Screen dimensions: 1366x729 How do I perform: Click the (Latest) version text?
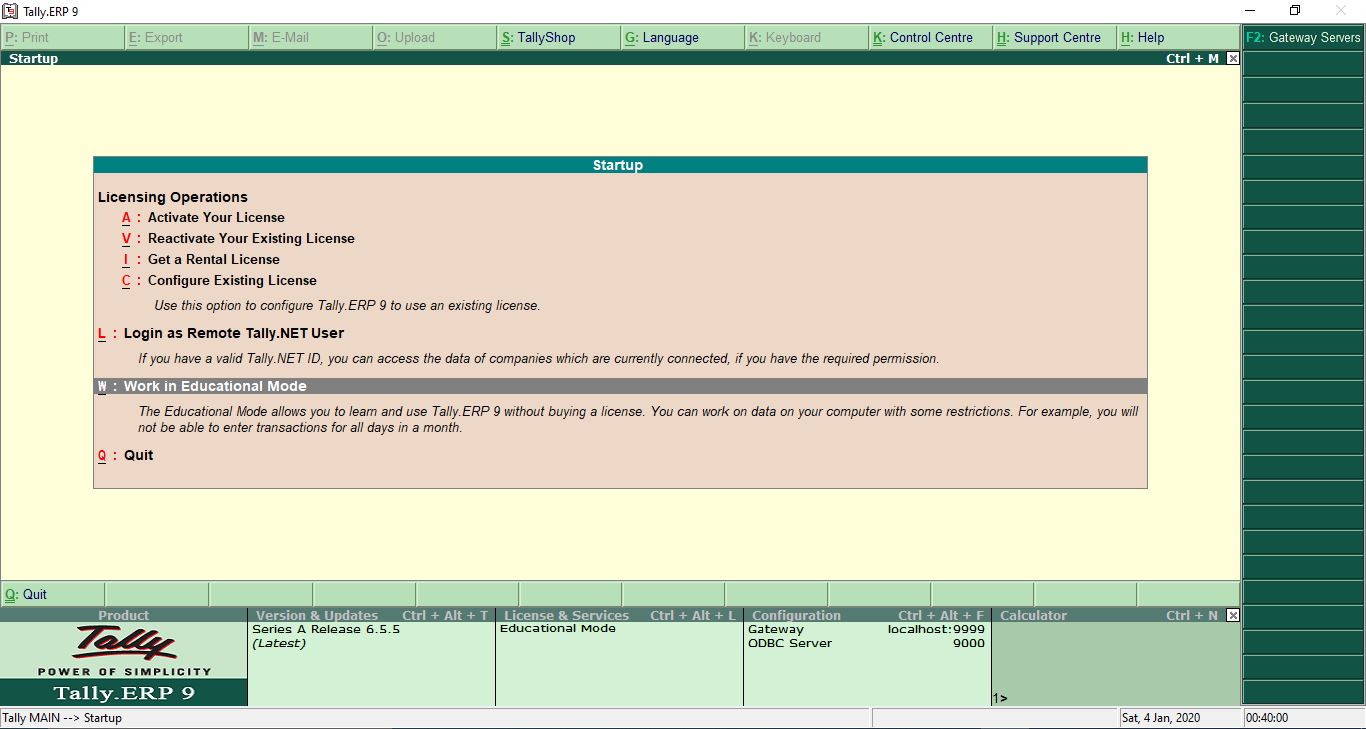279,643
